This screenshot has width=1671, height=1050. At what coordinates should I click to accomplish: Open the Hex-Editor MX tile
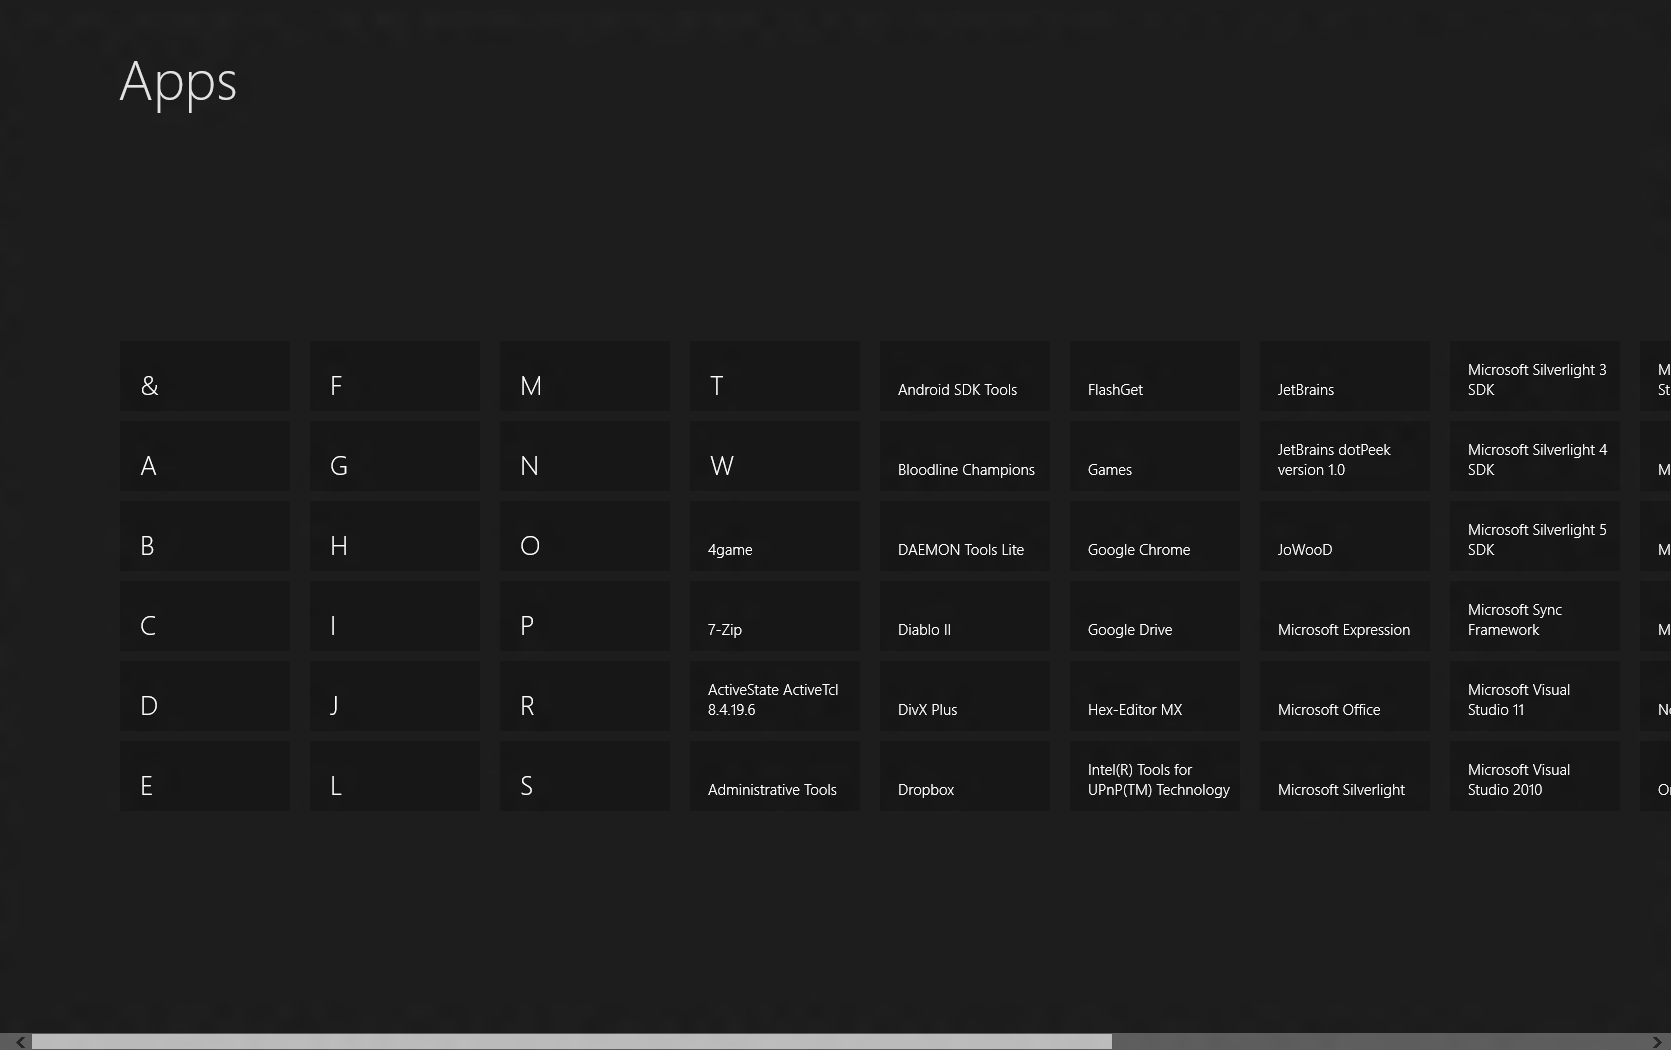click(1155, 696)
